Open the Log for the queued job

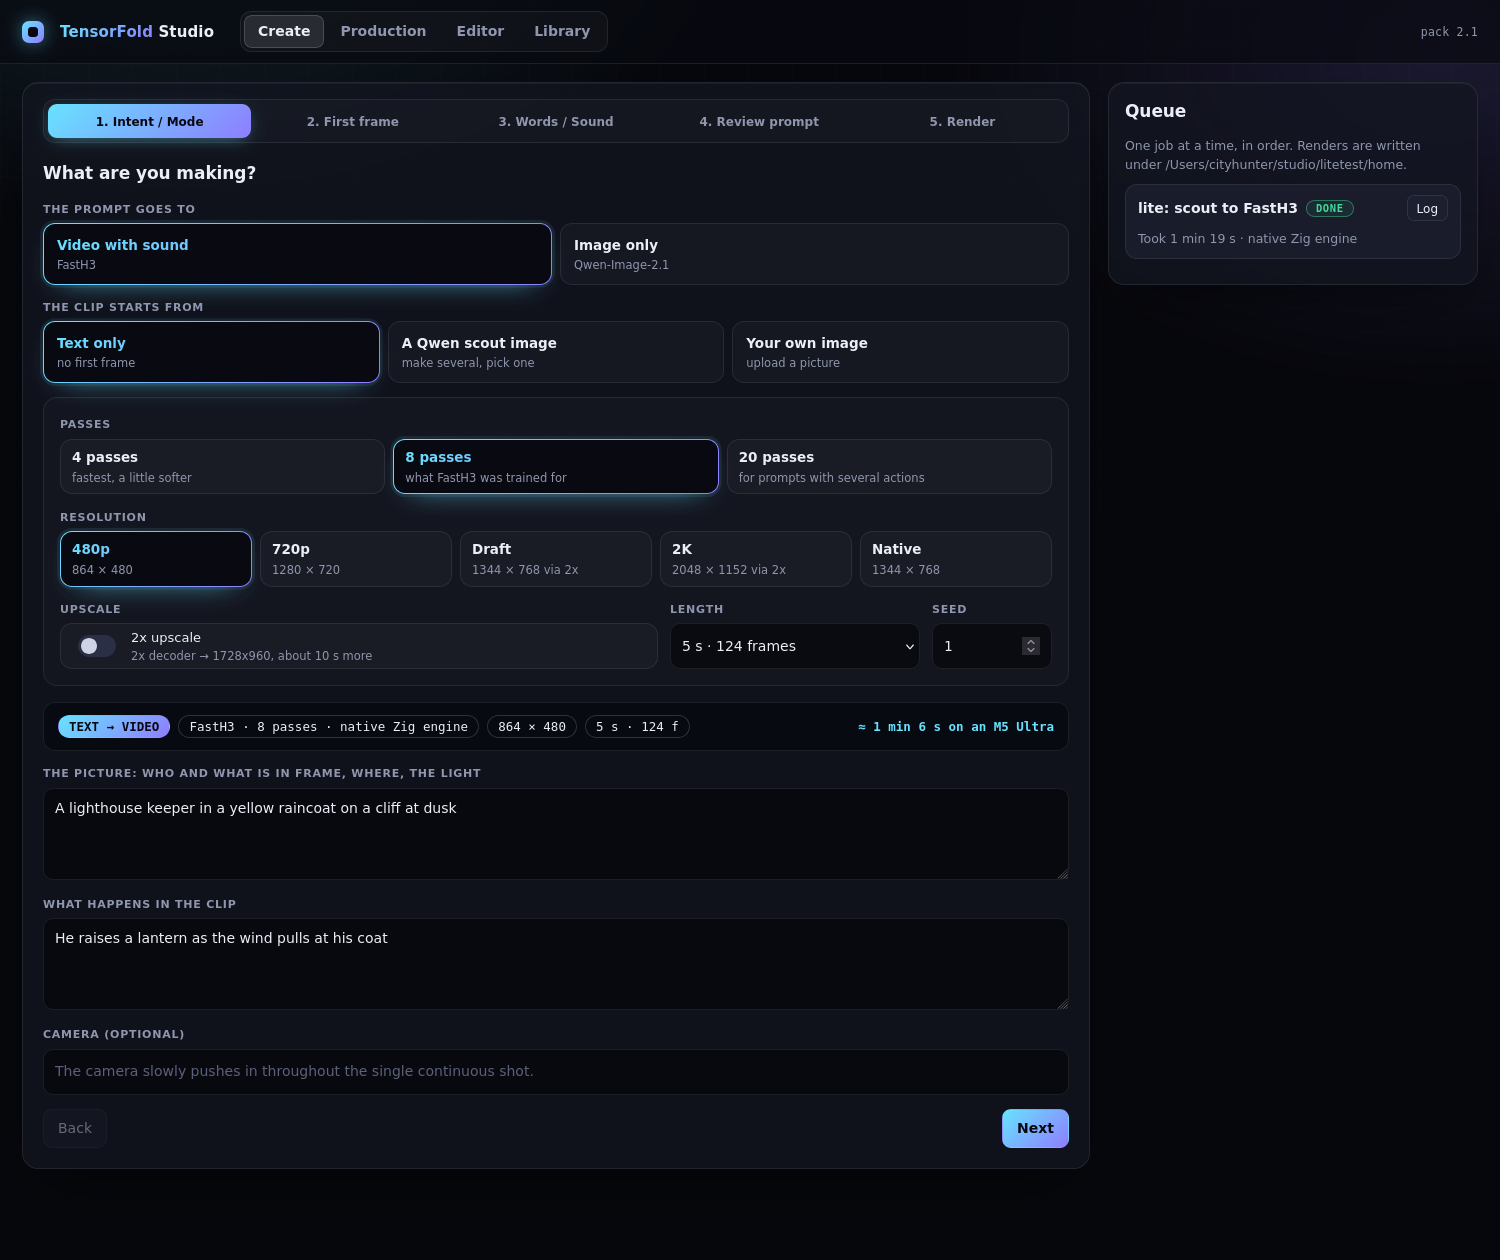pos(1427,208)
